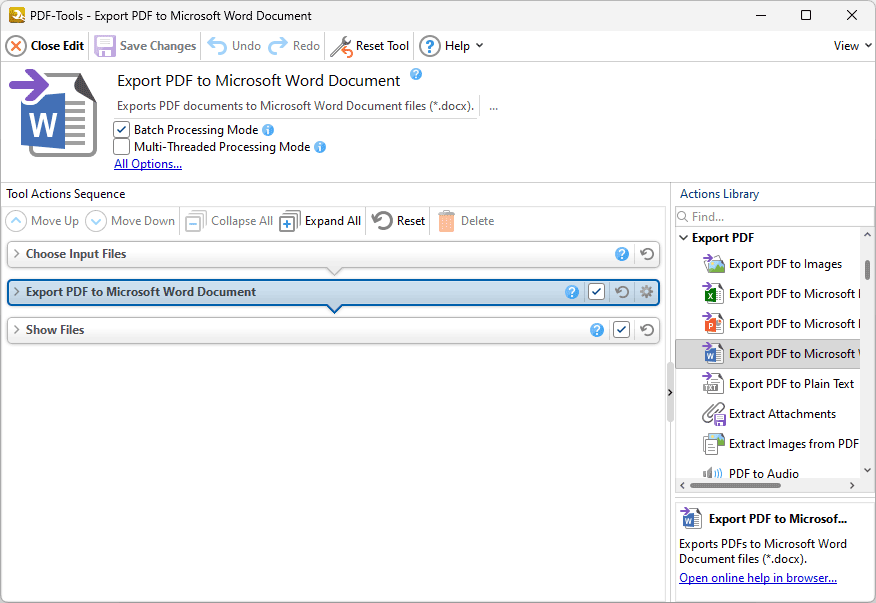Viewport: 876px width, 603px height.
Task: Reset the Show Files step
Action: pos(647,330)
